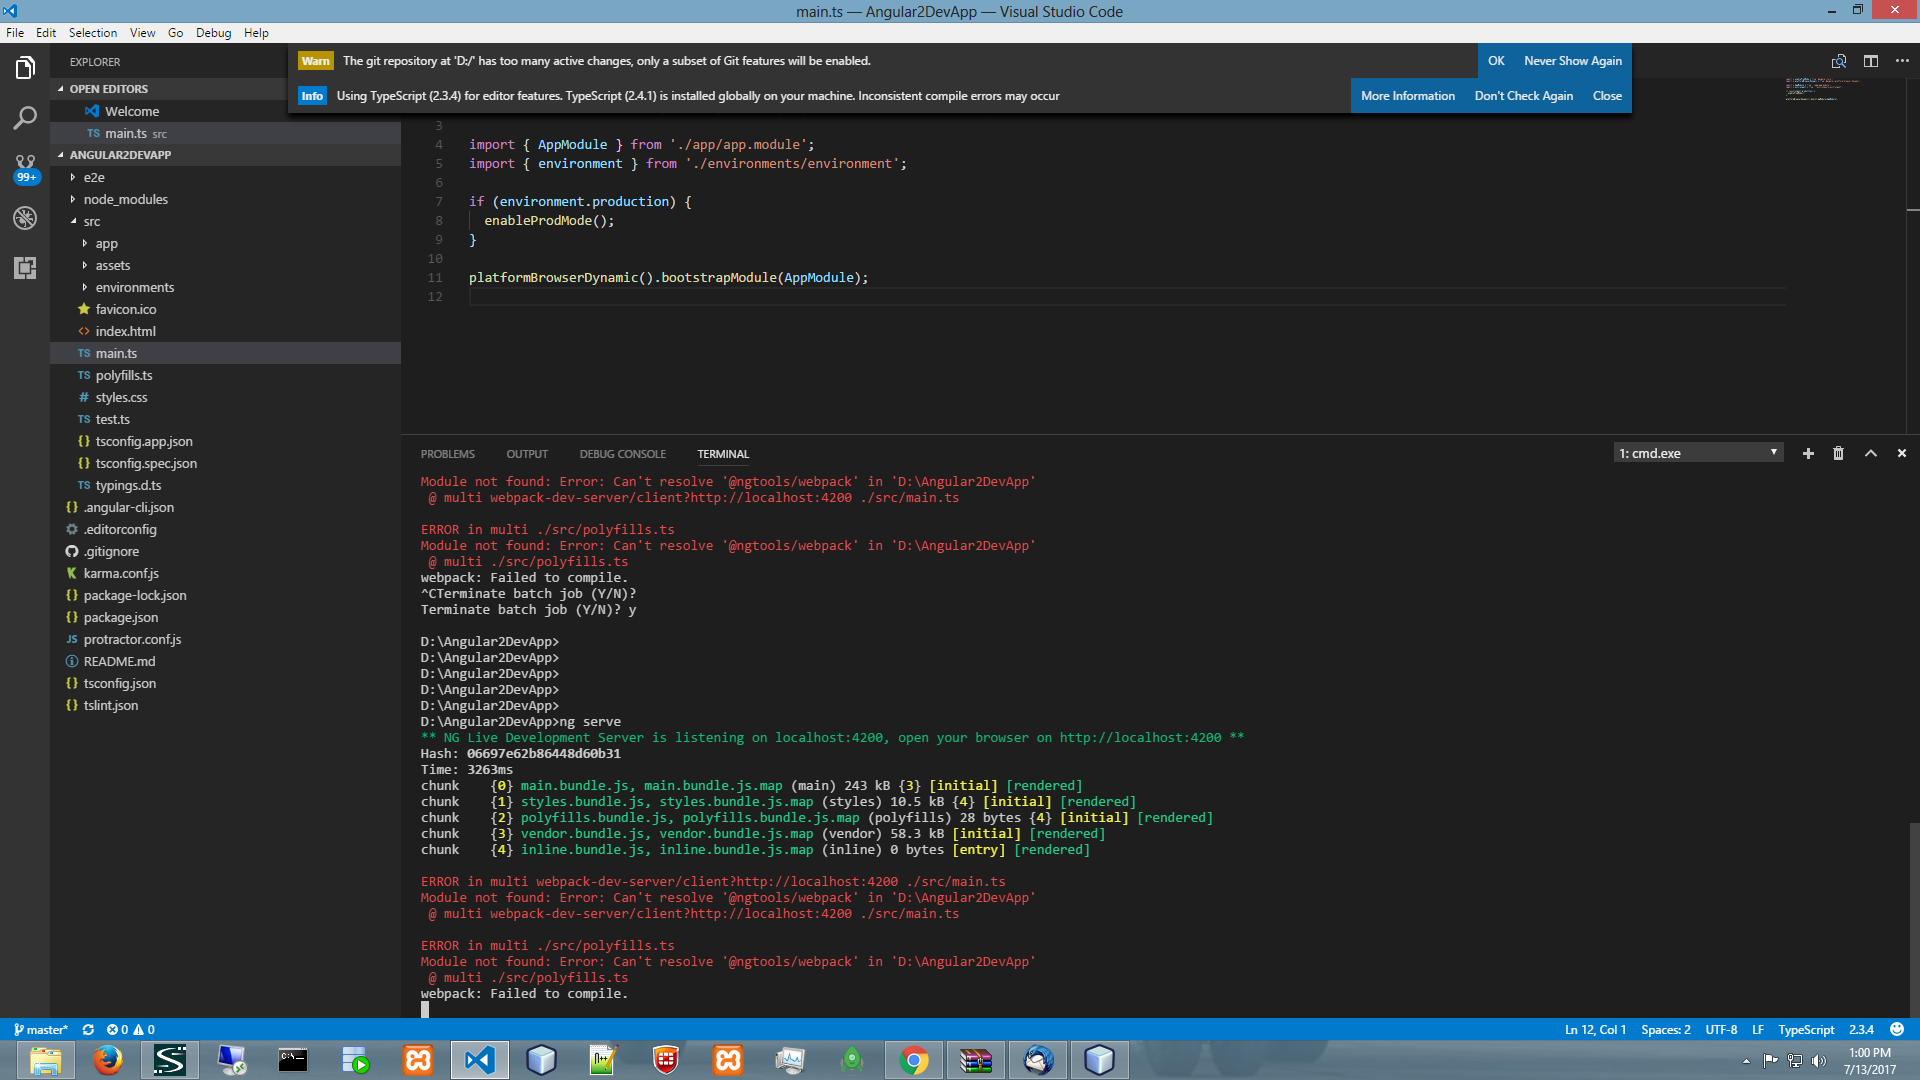Collapse the OPEN EDITORS section
The height and width of the screenshot is (1080, 1920).
[x=108, y=89]
